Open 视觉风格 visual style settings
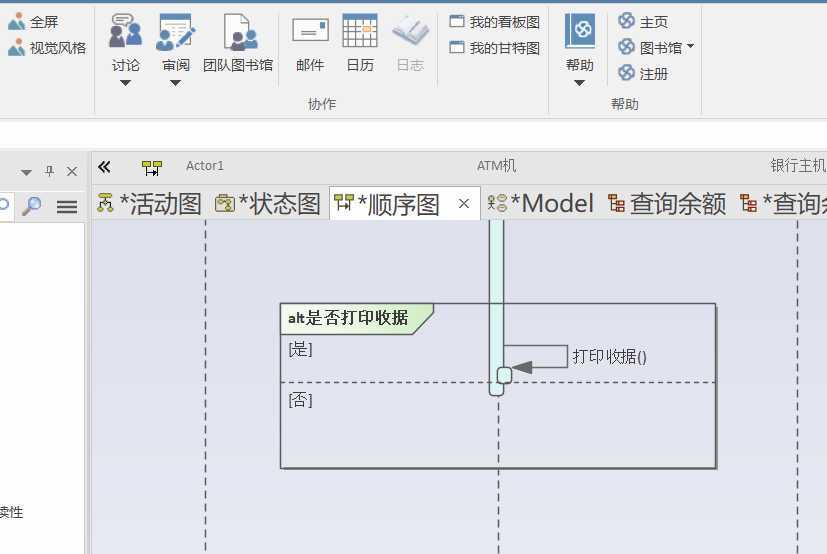Screen dimensions: 827x554 click(47, 48)
